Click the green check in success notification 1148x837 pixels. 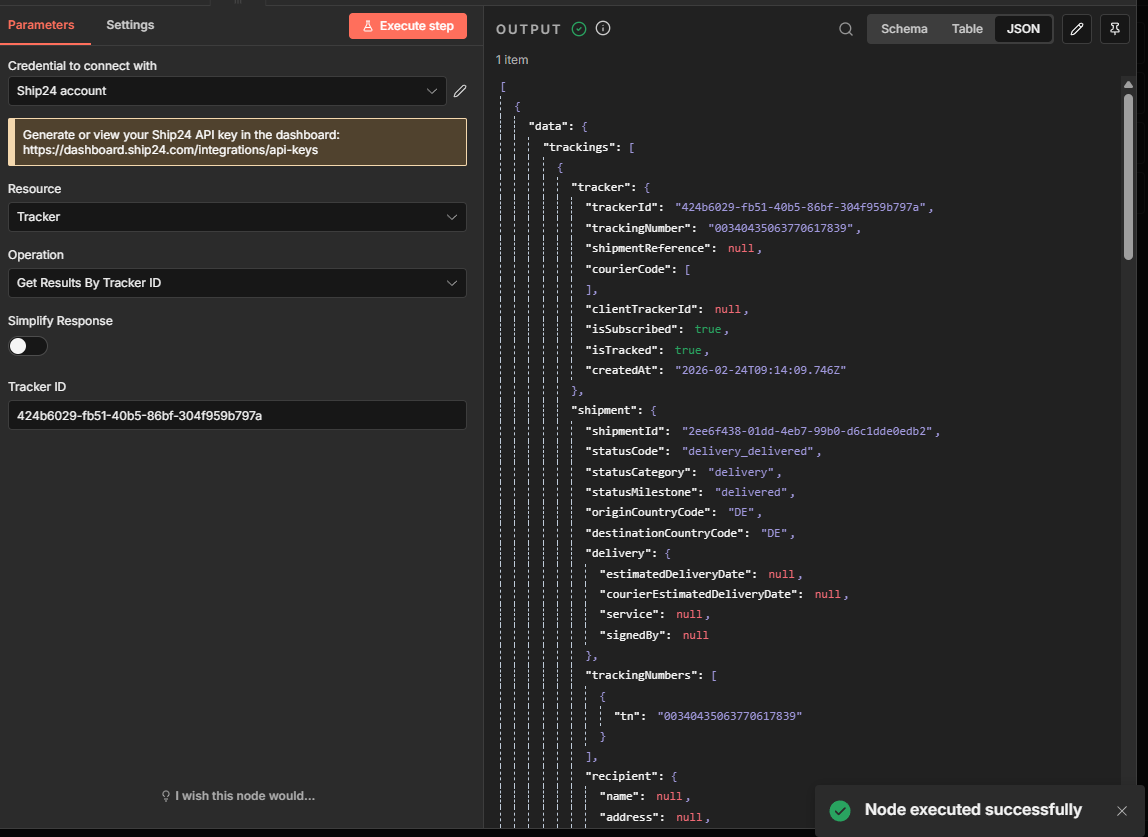point(840,811)
